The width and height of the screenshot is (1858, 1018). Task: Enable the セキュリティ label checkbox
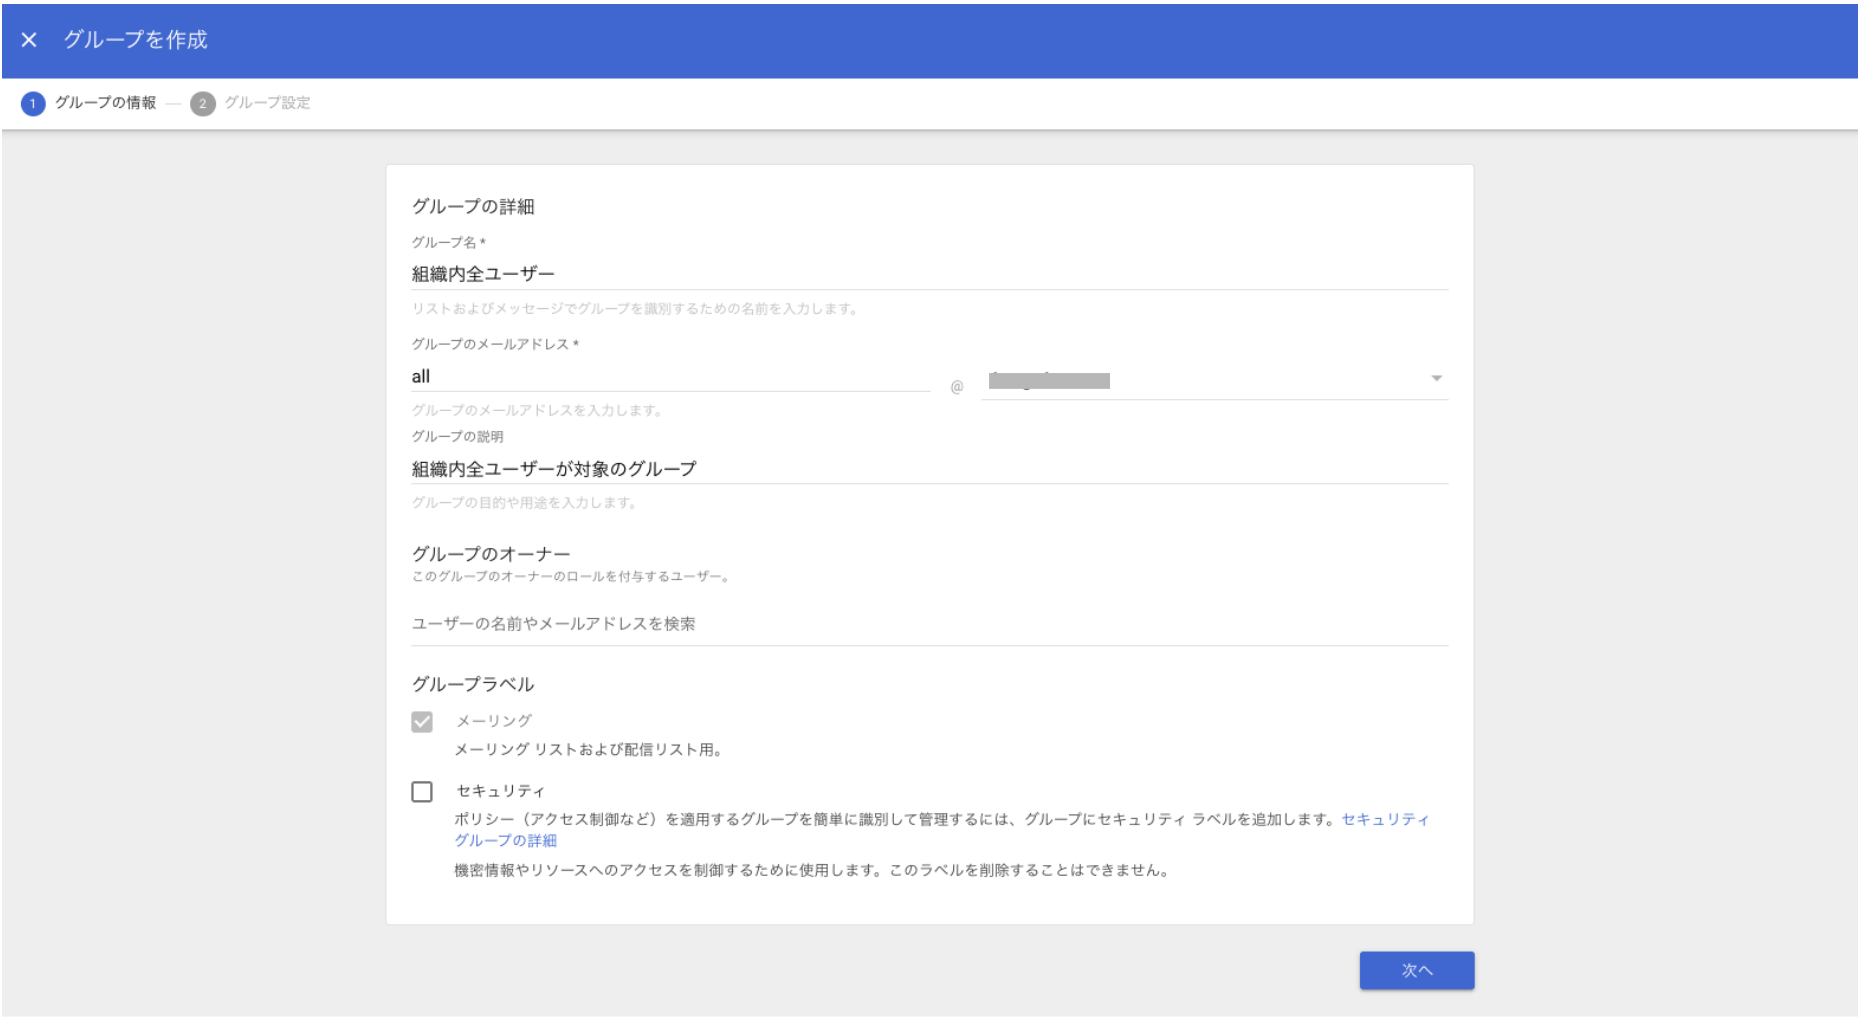click(x=422, y=792)
